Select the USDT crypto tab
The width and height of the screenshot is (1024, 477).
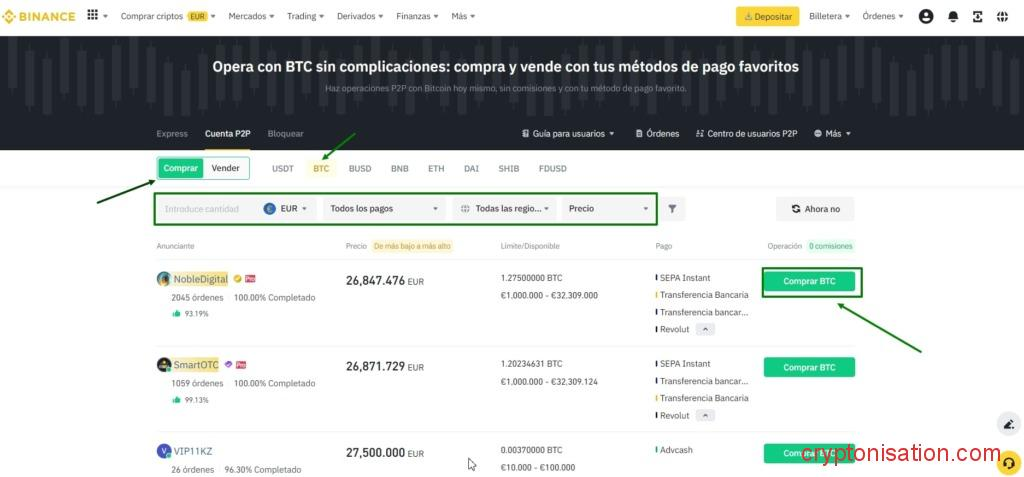click(x=283, y=169)
